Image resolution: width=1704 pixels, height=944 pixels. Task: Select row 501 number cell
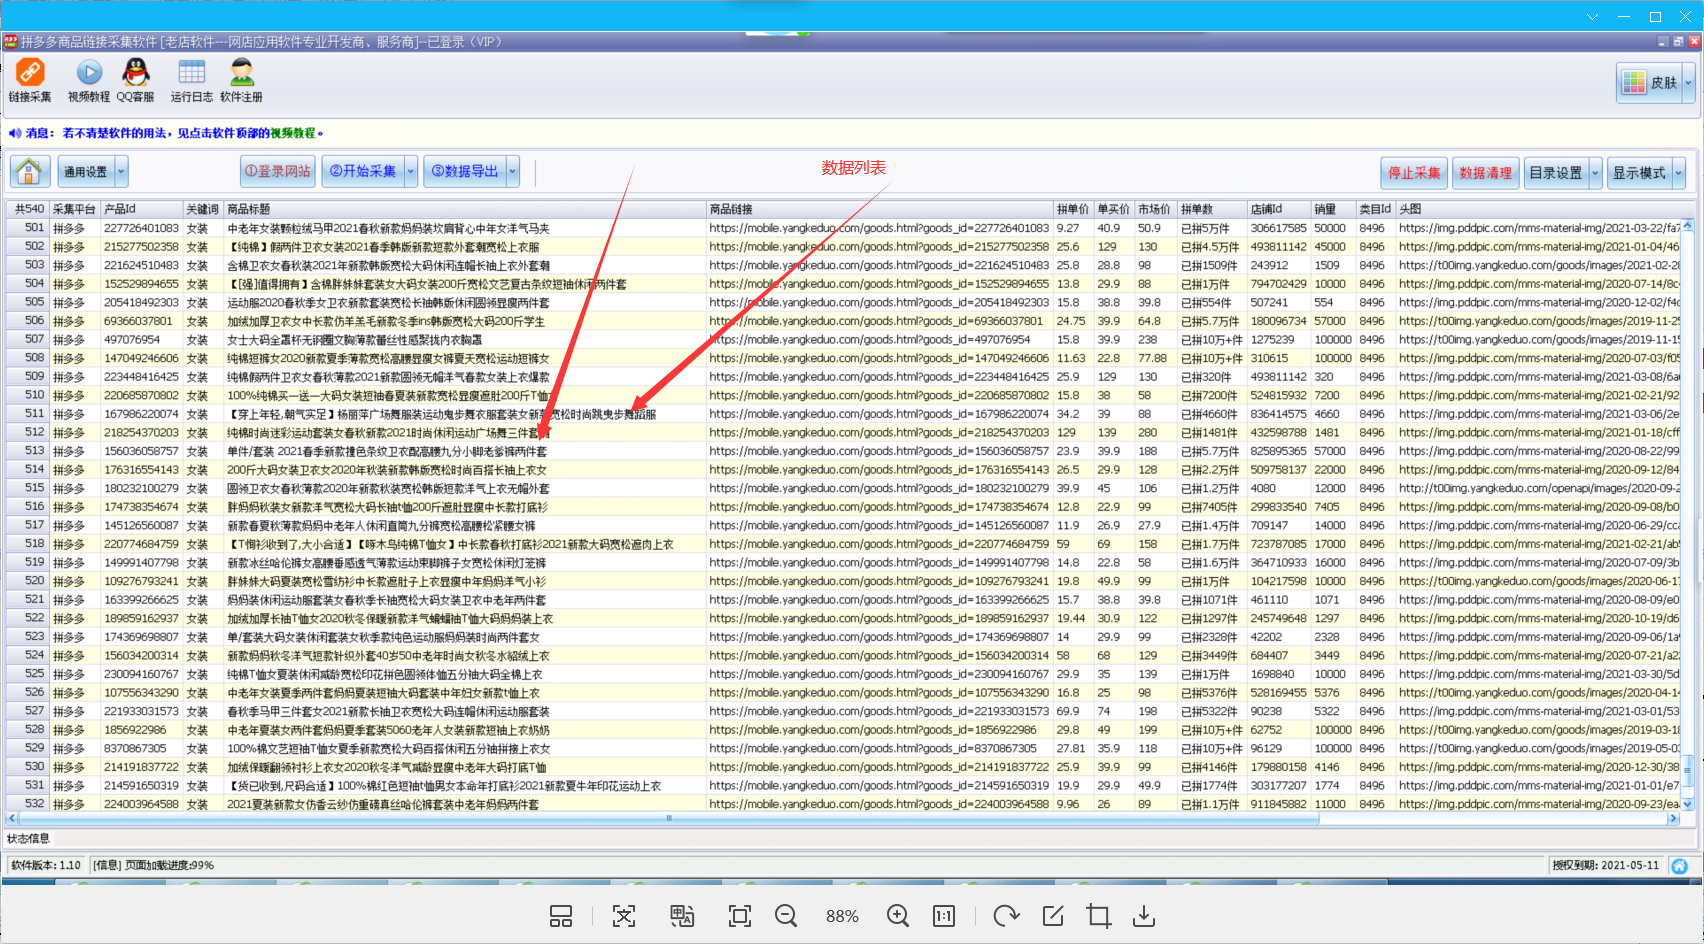coord(28,228)
